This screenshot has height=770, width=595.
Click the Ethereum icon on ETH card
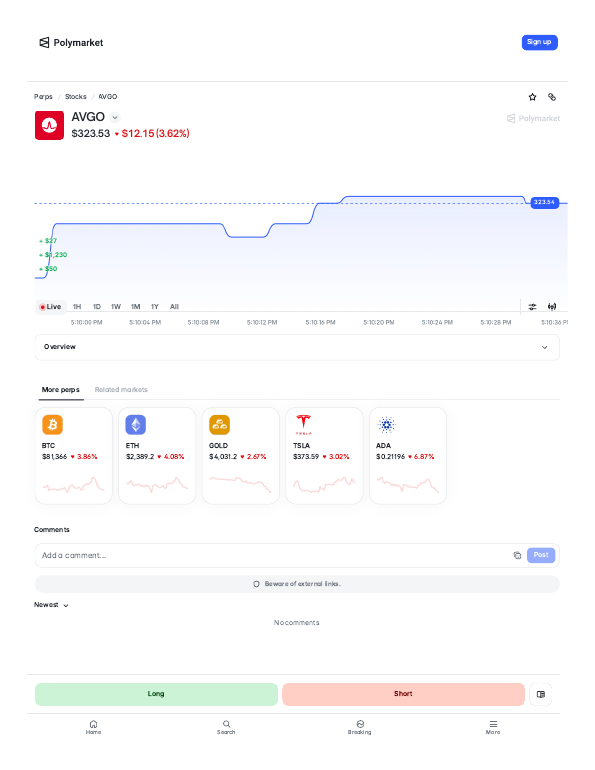(x=136, y=425)
